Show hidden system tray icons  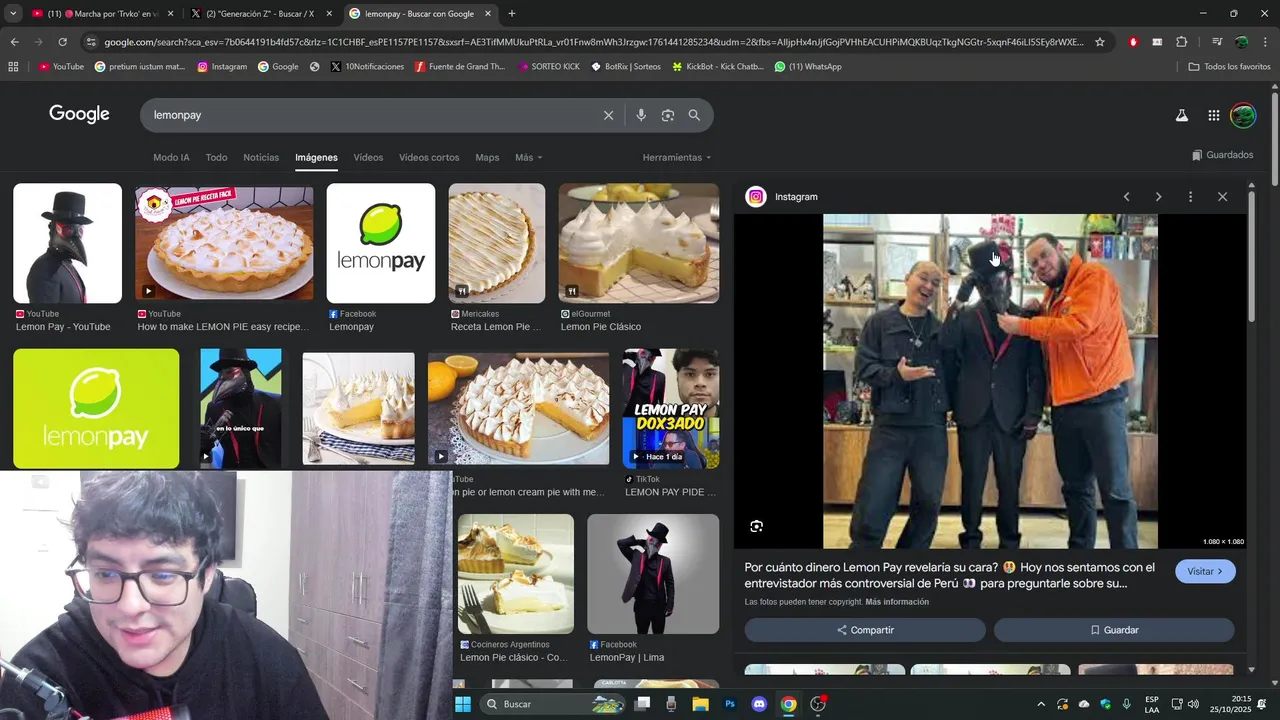1041,704
